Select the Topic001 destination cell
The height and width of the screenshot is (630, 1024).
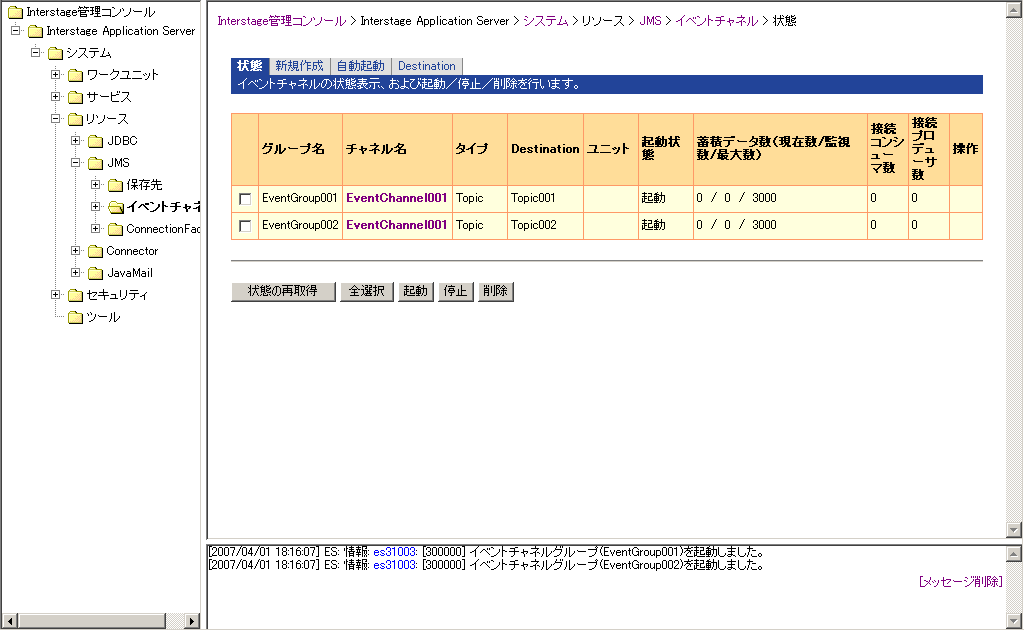click(545, 198)
